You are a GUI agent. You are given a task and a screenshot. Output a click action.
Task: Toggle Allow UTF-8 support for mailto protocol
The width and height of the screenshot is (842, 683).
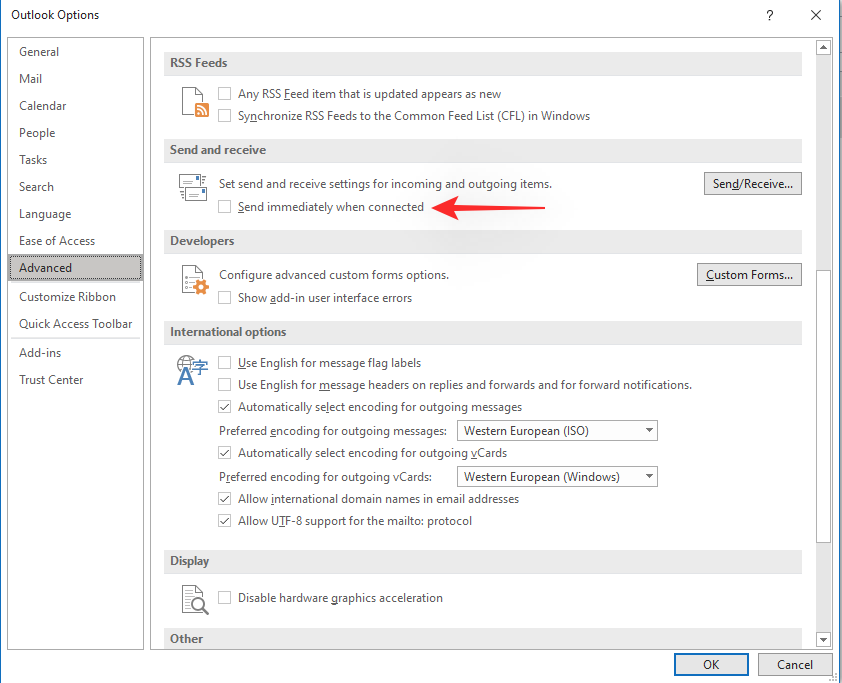click(x=224, y=521)
